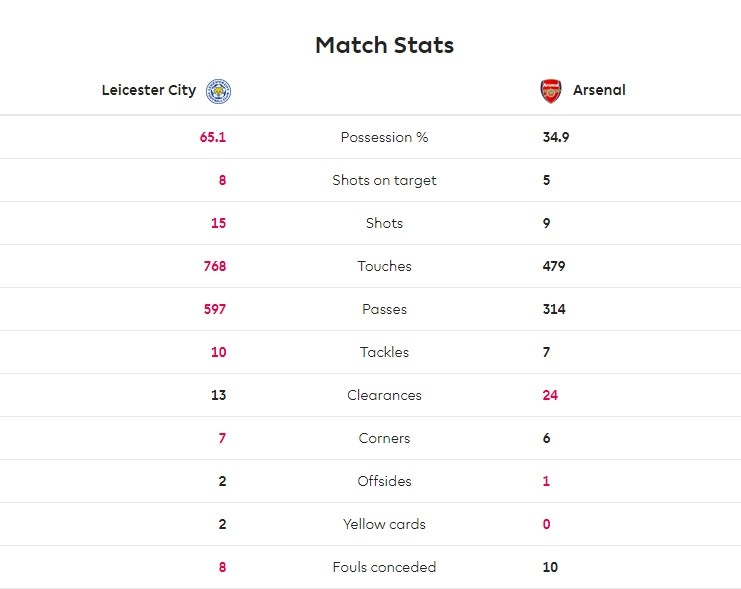Screen dimensions: 741x589
Task: Click Leicester's 65.1 possession value
Action: 213,137
